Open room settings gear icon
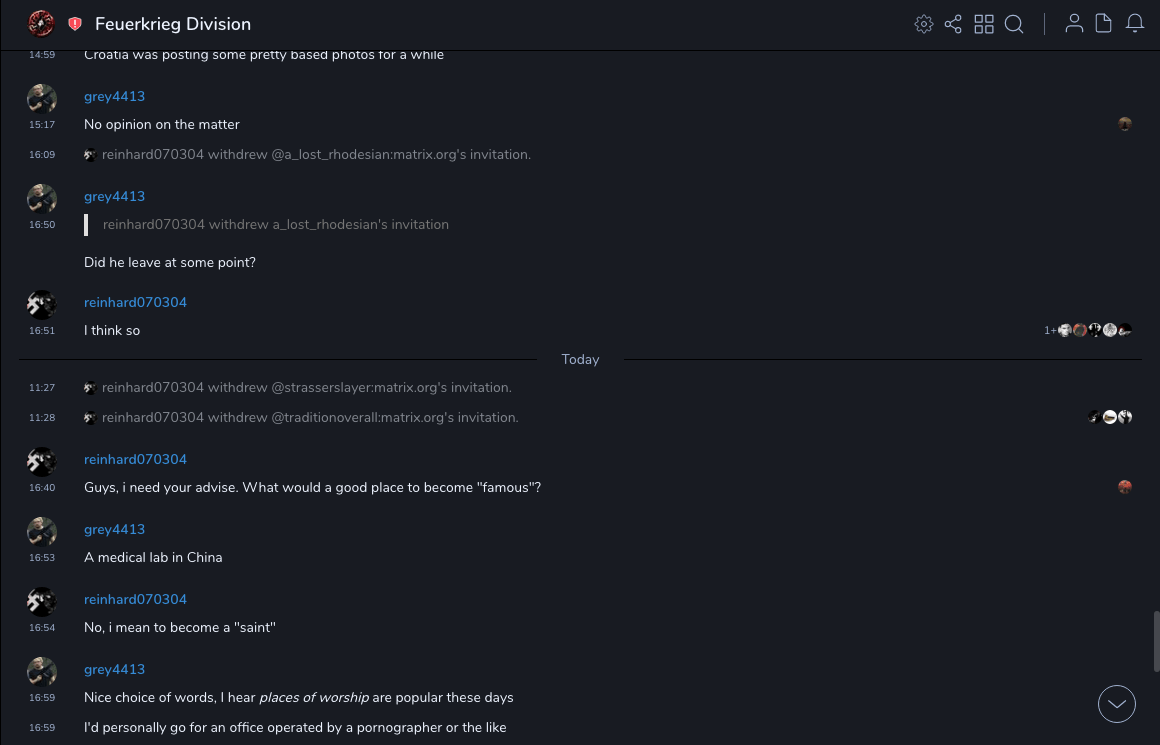 923,24
